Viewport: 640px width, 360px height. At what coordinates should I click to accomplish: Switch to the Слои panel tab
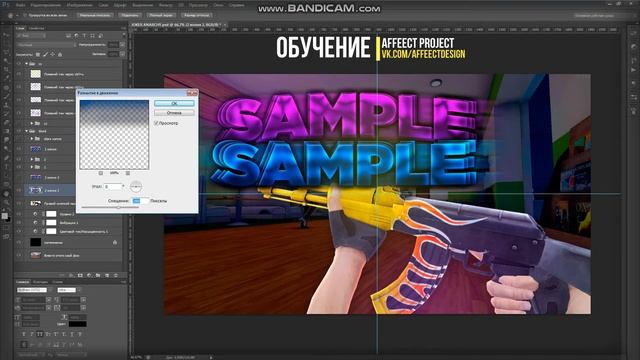tap(20, 28)
